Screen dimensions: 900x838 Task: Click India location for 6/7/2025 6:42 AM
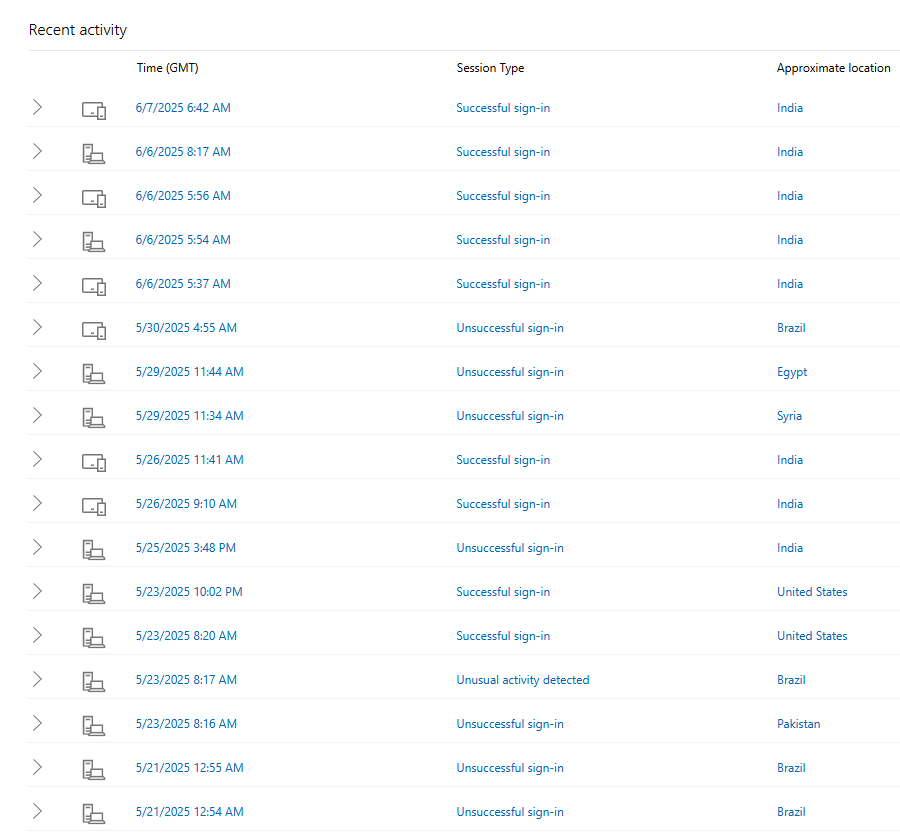click(x=790, y=108)
